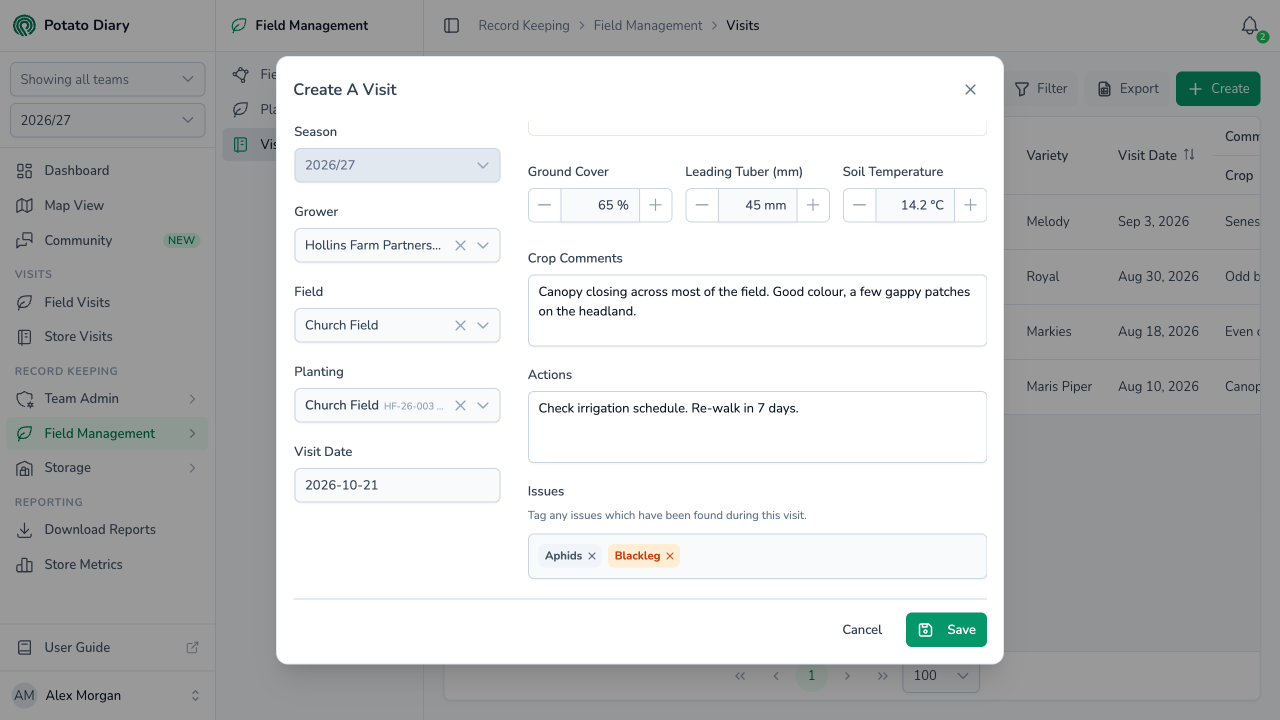Click into the Actions text area
The width and height of the screenshot is (1280, 720).
click(x=757, y=427)
